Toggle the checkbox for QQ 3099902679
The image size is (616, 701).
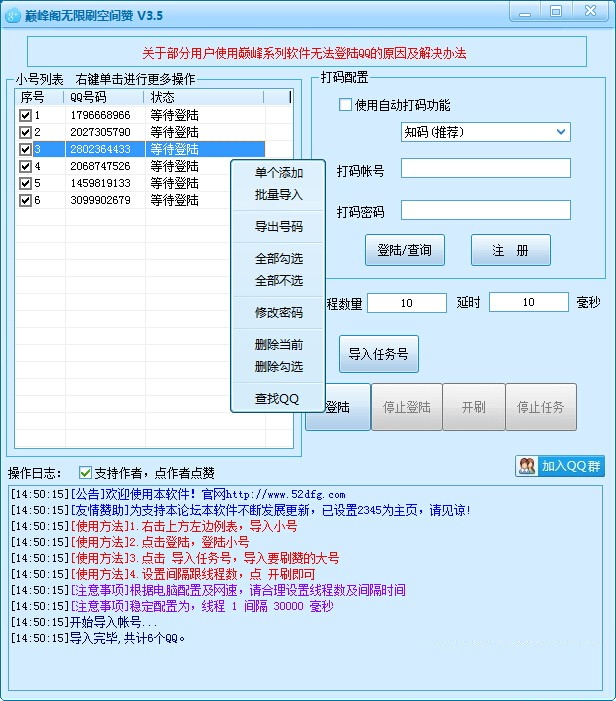click(25, 201)
